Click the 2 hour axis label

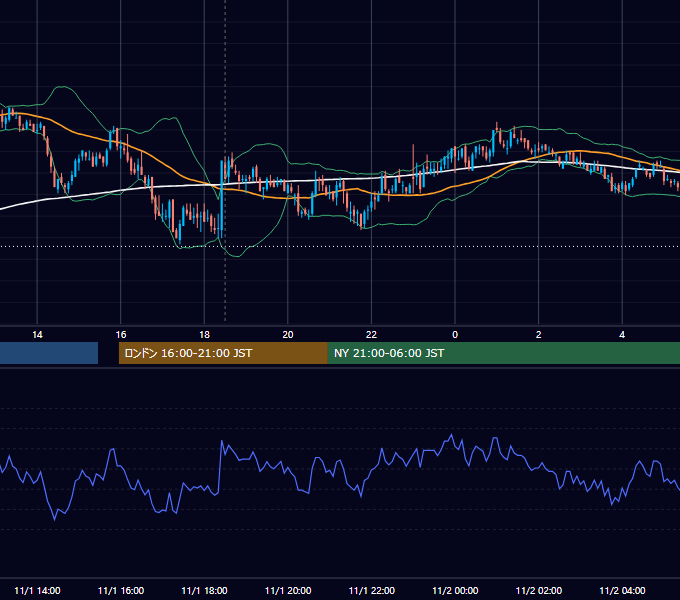[x=539, y=335]
